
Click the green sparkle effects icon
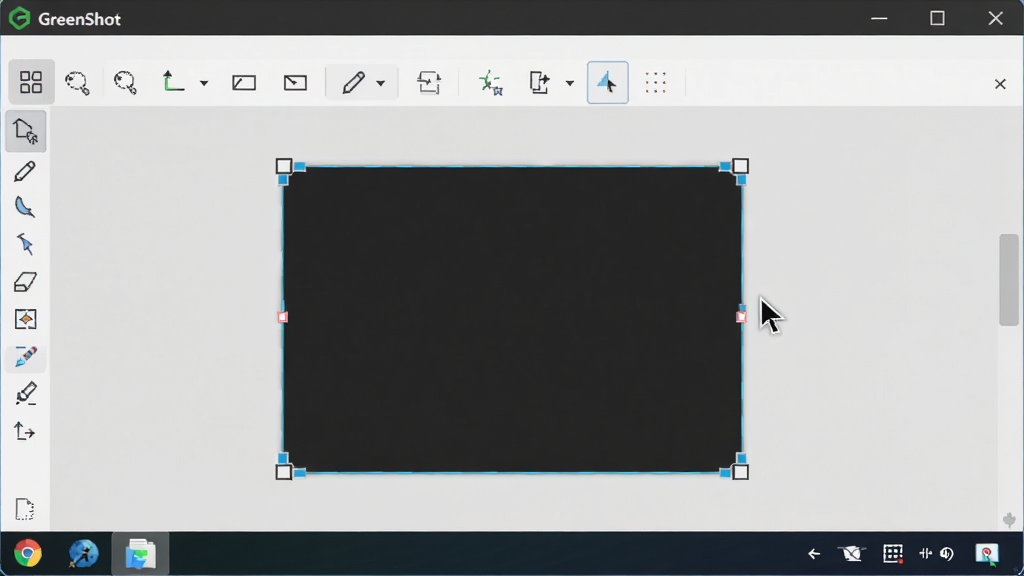tap(490, 83)
